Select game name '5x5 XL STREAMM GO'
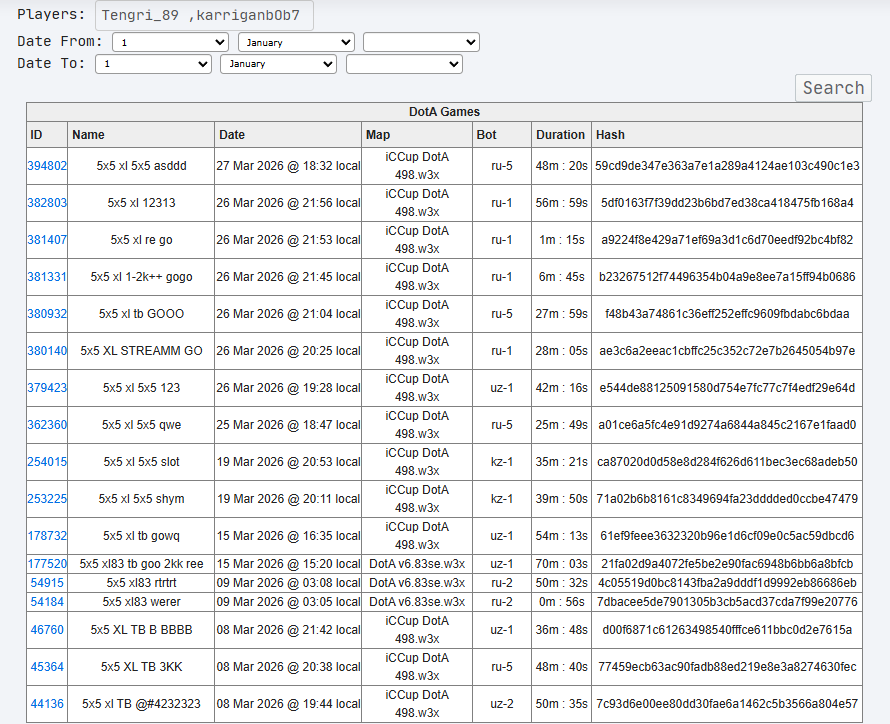890x724 pixels. click(141, 351)
